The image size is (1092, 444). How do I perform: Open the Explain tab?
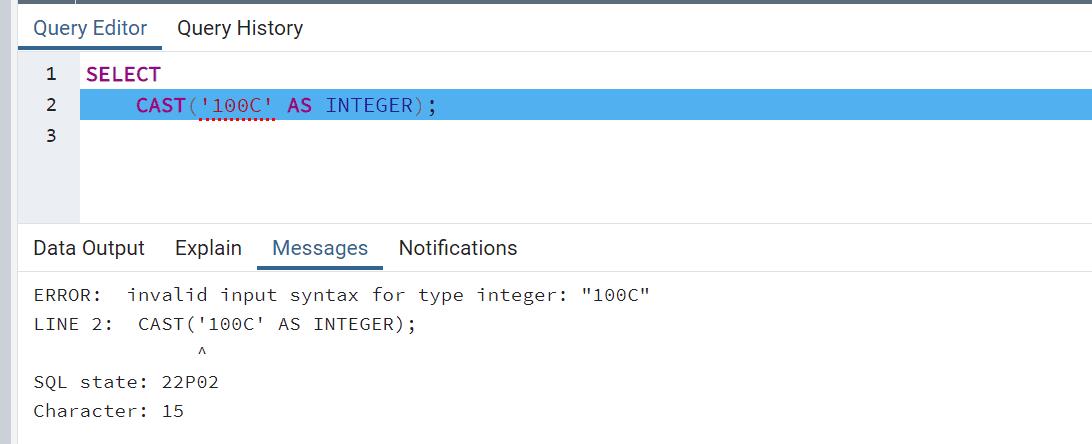208,248
